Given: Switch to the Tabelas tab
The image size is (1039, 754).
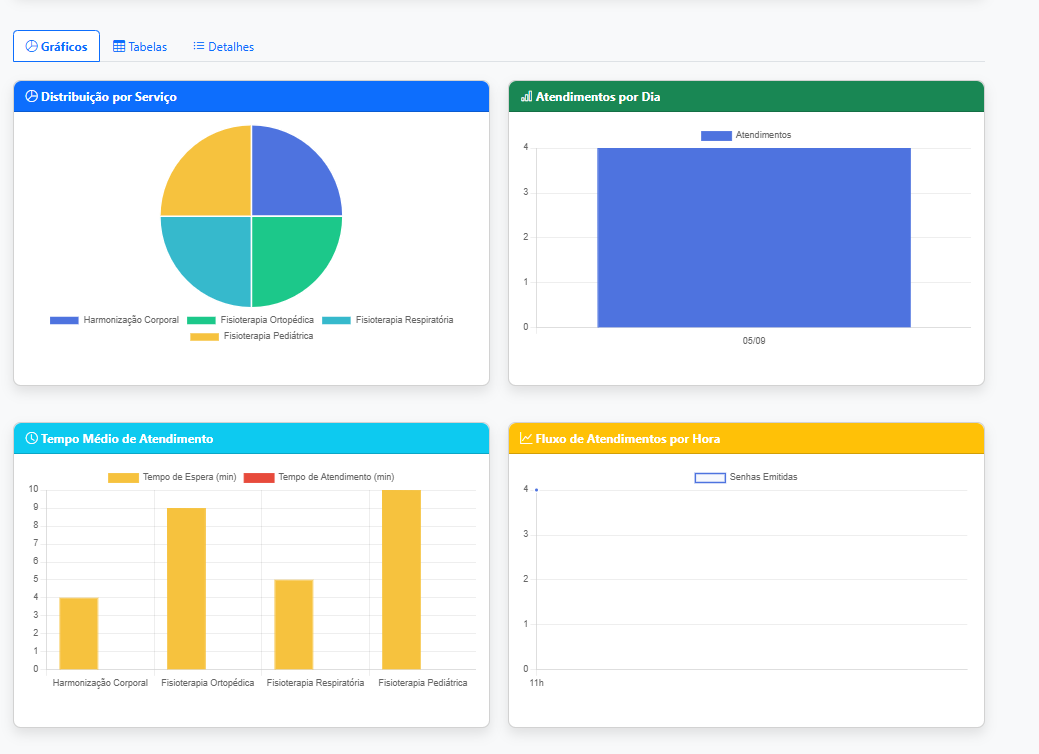Looking at the screenshot, I should point(140,46).
